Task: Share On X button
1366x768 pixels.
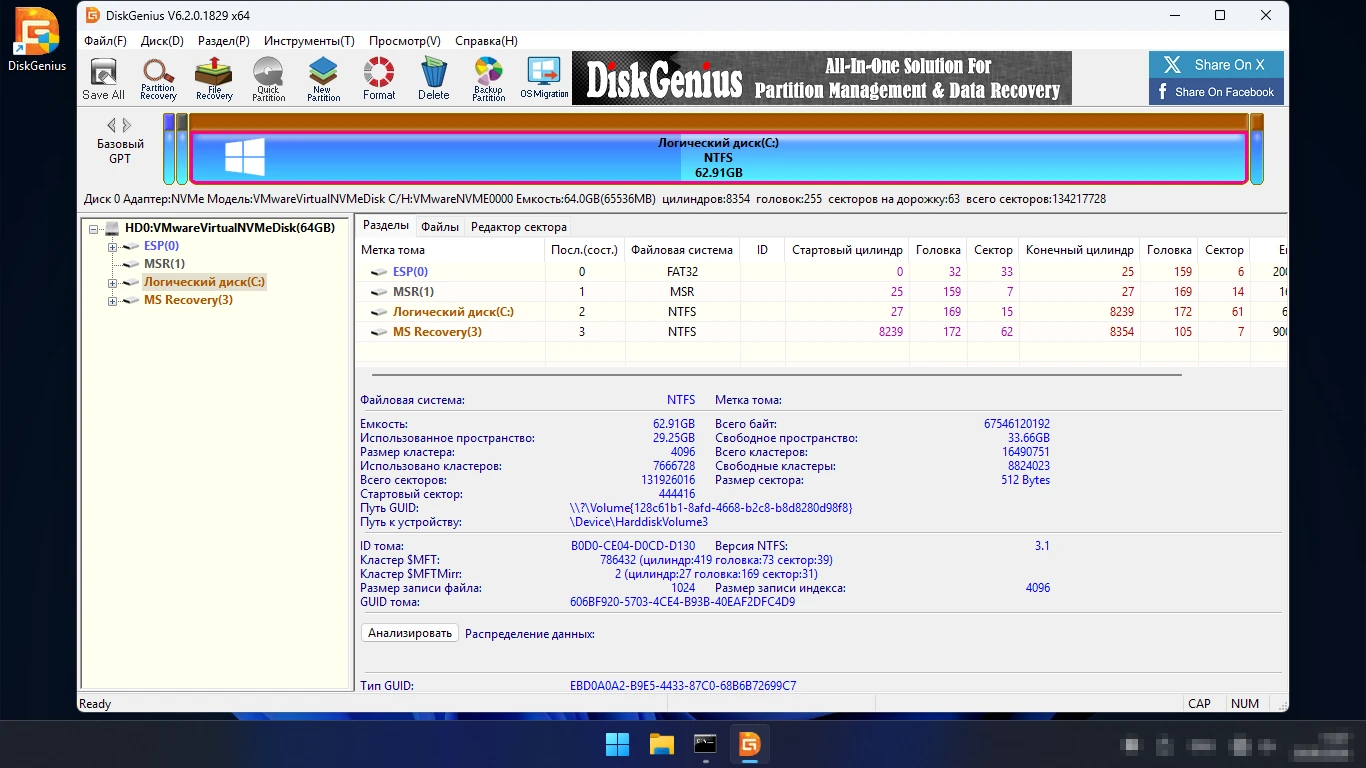Action: pos(1216,65)
